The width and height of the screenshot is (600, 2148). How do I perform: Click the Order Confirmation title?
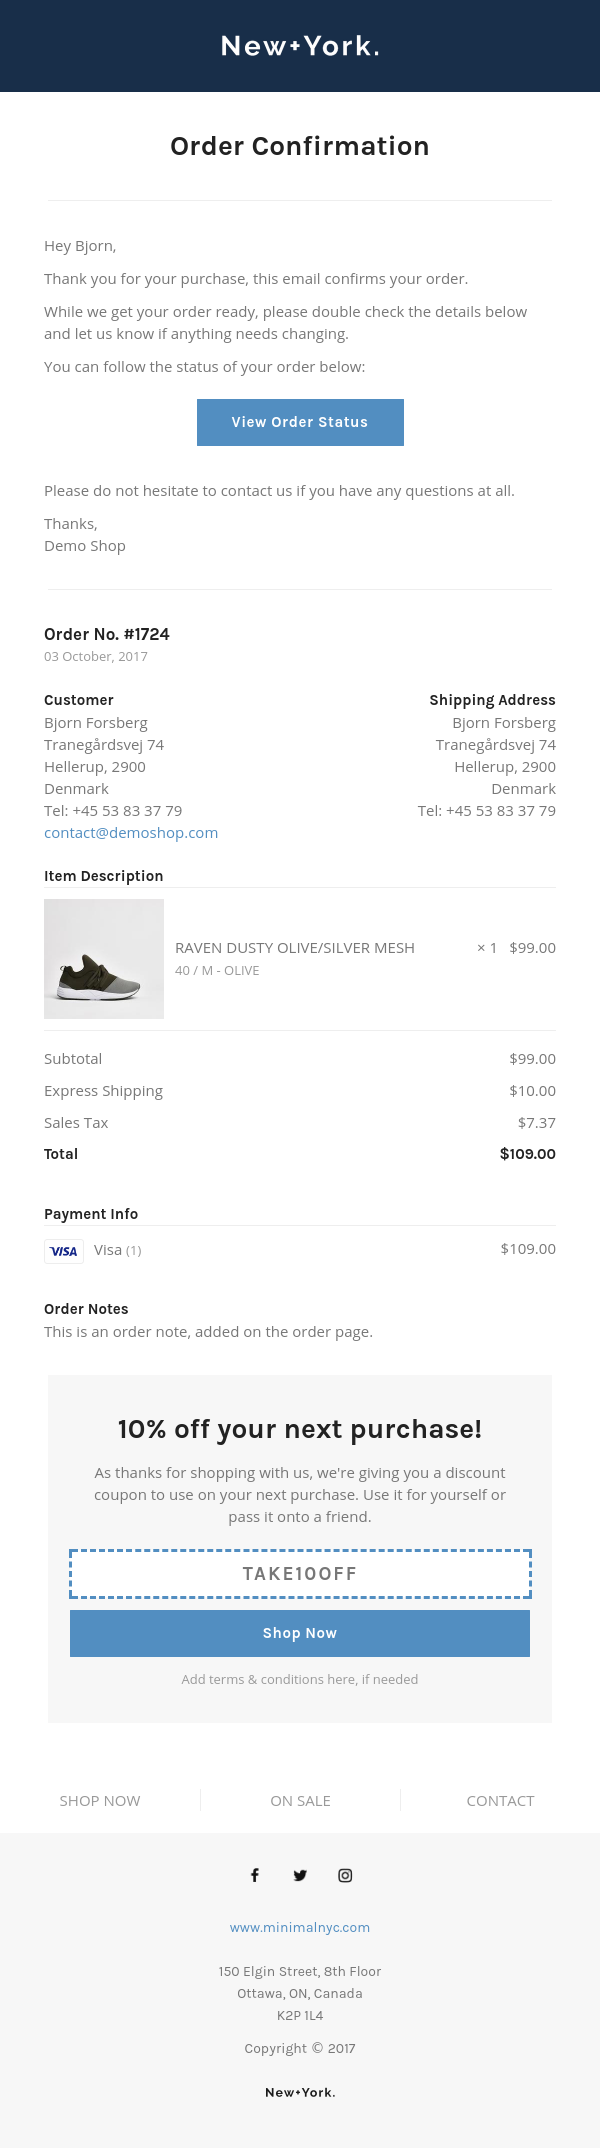coord(300,146)
